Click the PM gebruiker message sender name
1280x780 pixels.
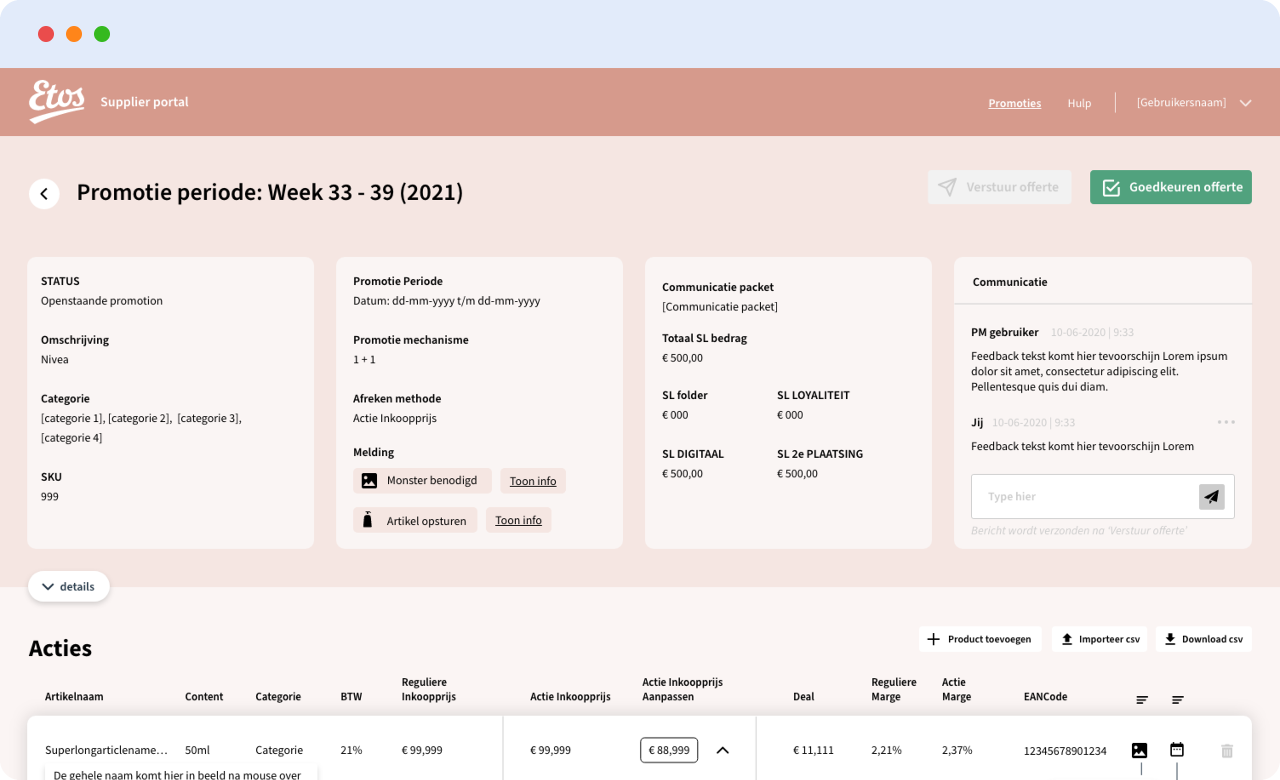tap(1005, 332)
